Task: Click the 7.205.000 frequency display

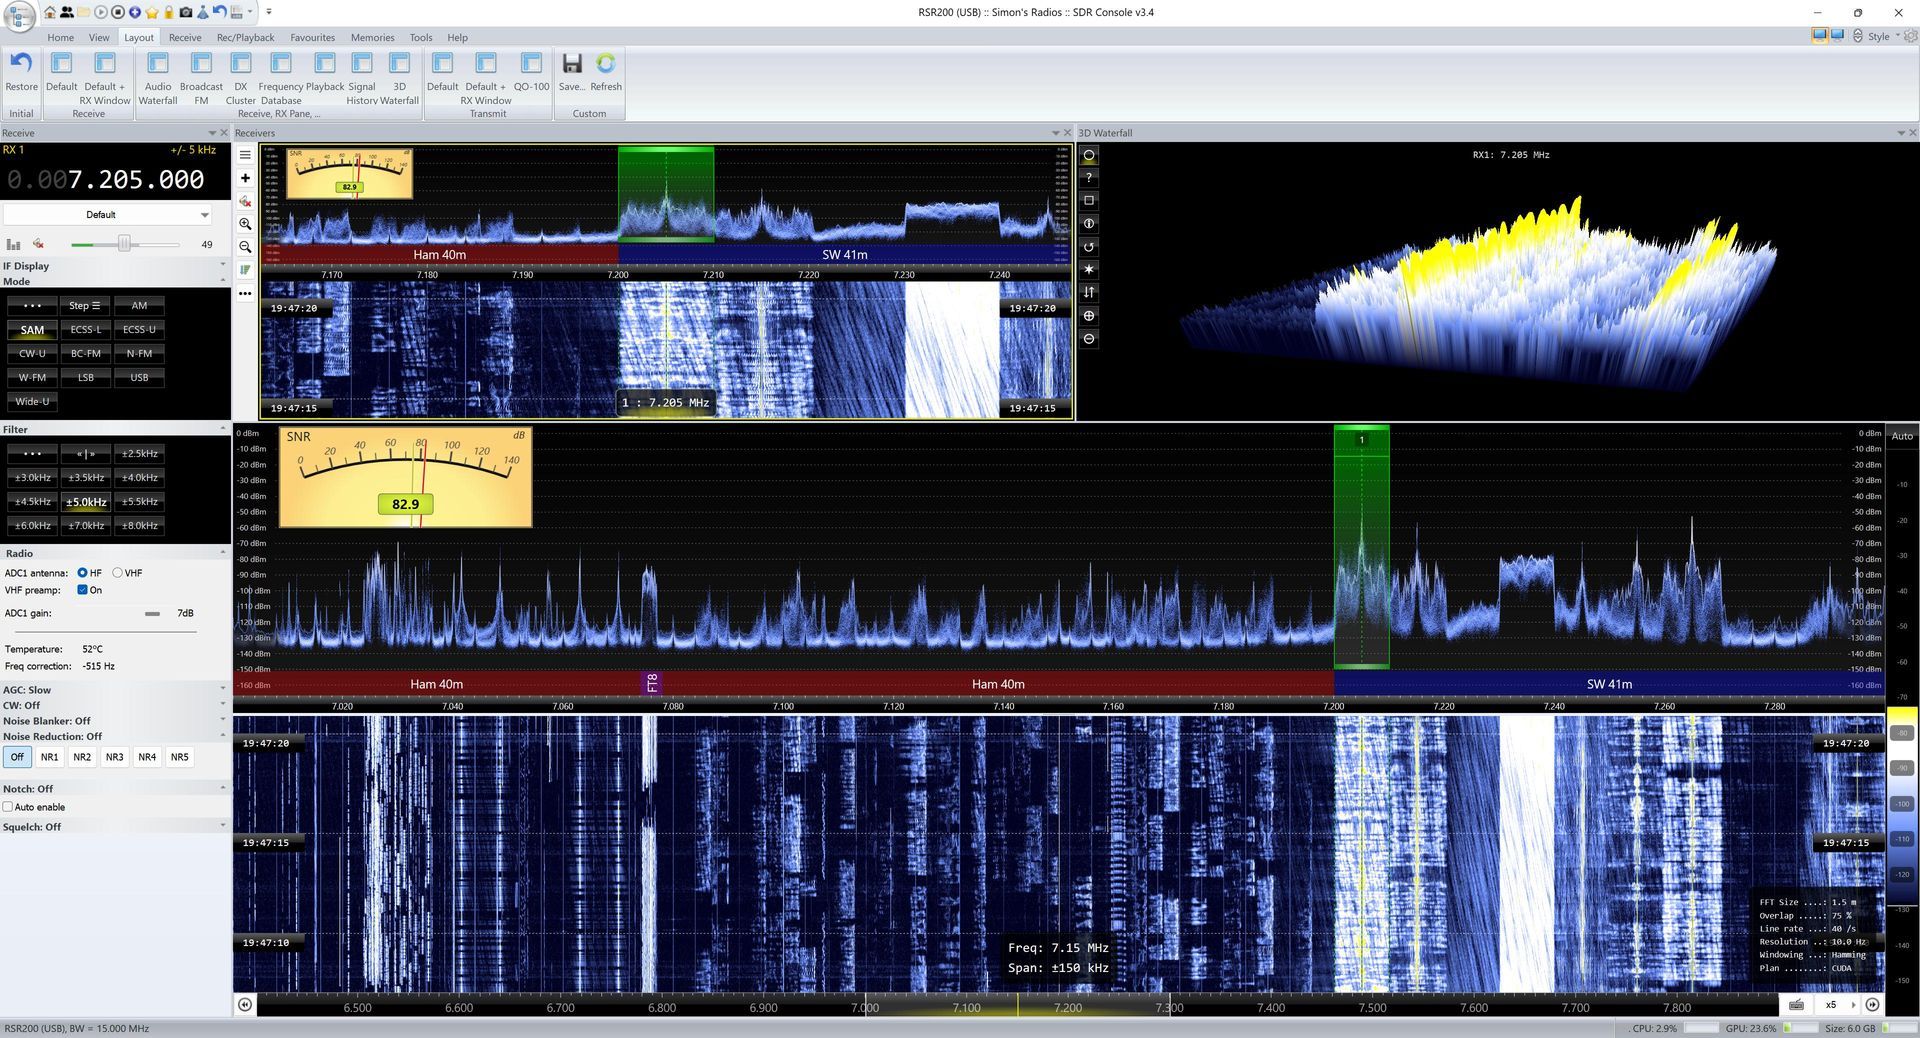Action: point(134,180)
